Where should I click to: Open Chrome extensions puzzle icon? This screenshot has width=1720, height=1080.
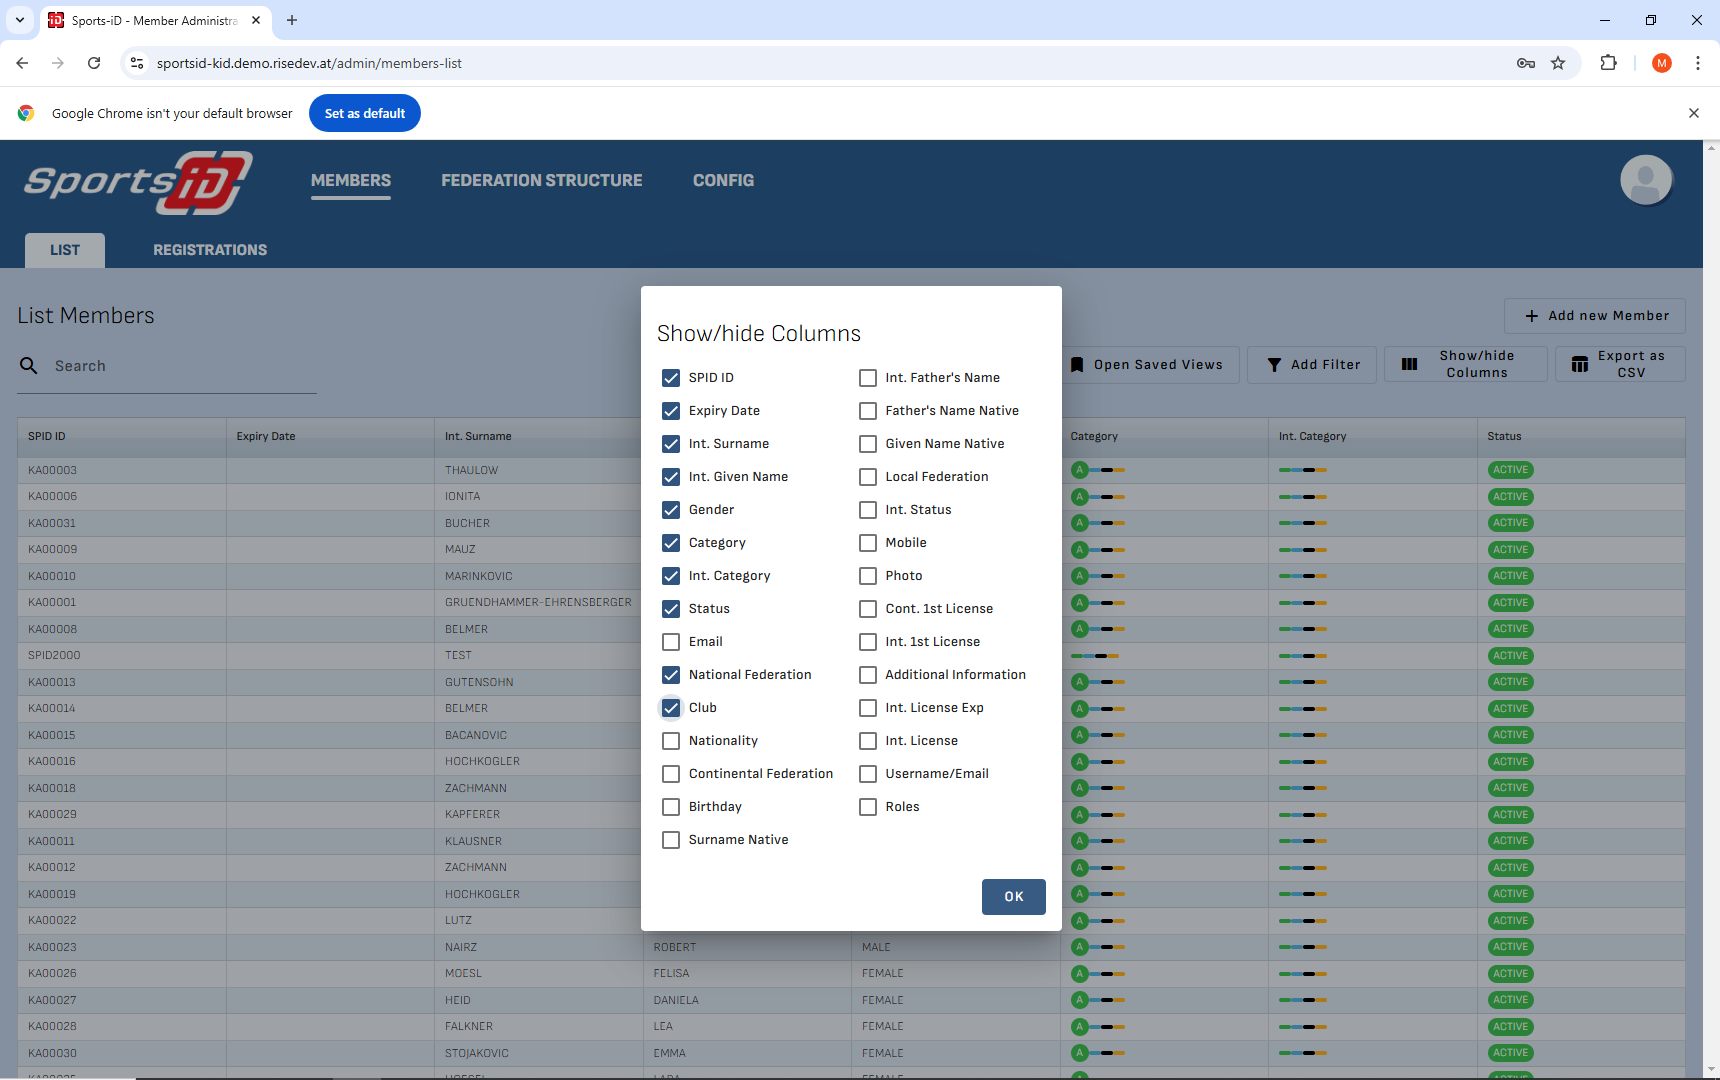pos(1608,63)
